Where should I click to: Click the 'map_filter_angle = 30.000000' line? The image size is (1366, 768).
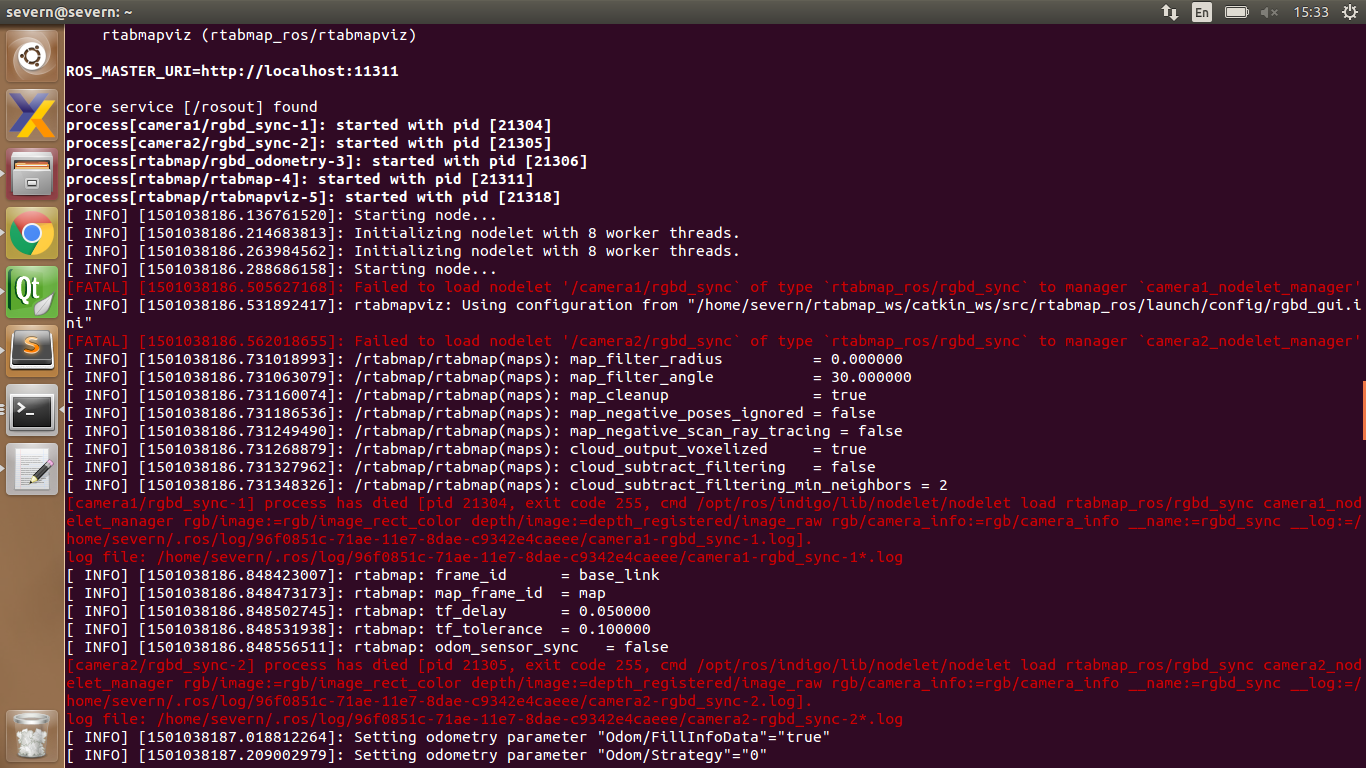coord(489,377)
